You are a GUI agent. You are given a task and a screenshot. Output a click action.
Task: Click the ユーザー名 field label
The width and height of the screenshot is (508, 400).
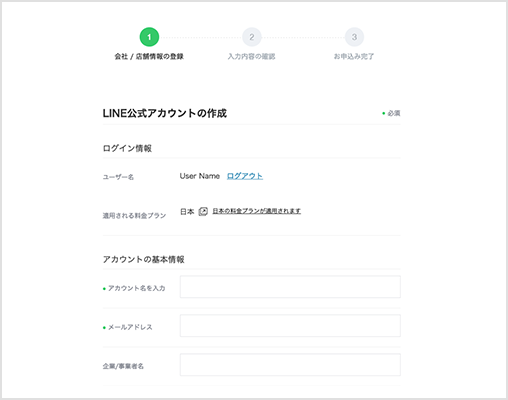pos(118,177)
